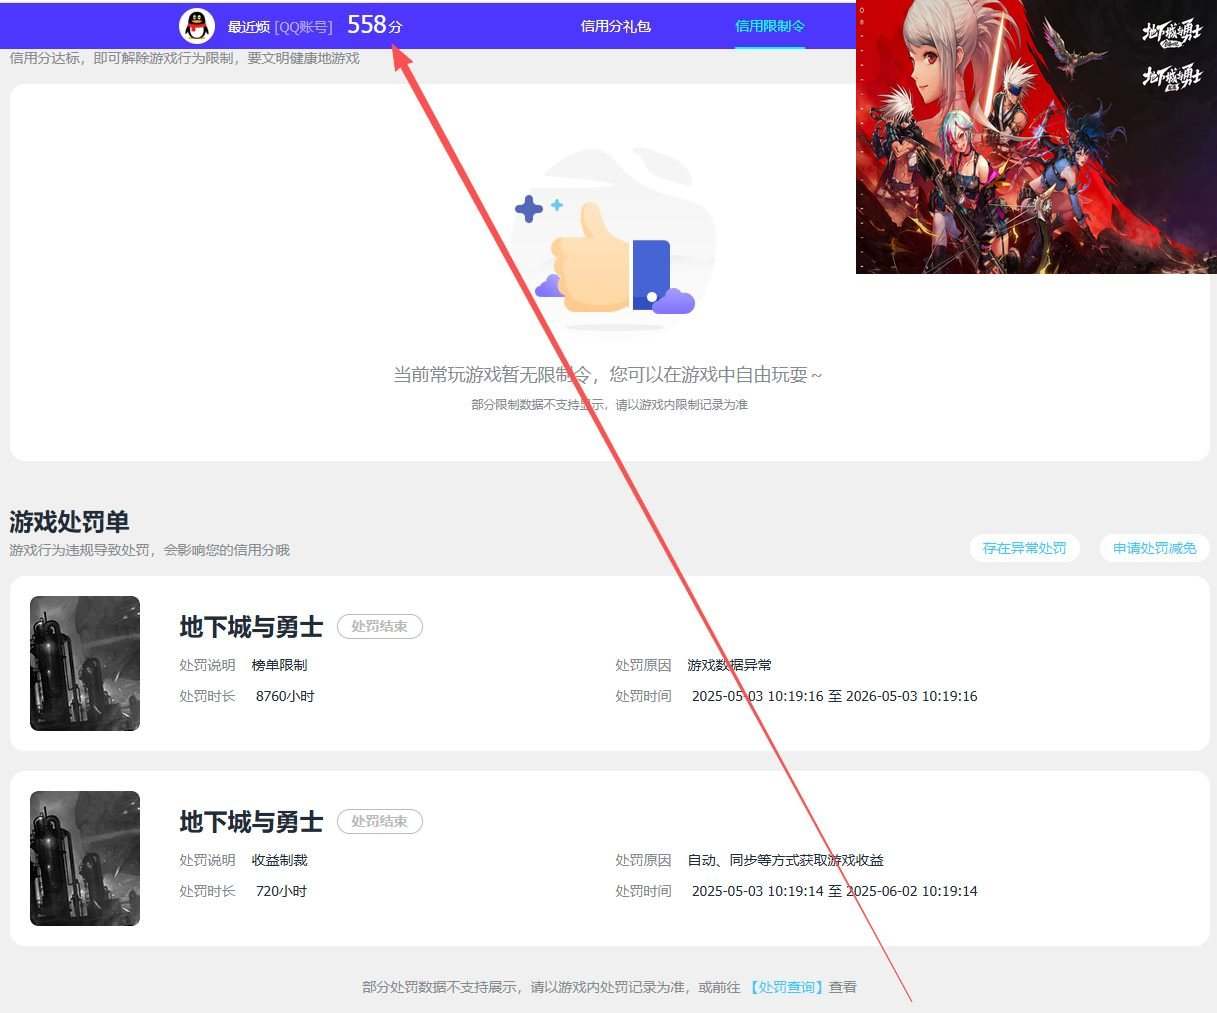
Task: Click 地下城与勇士 title in 榜单限制 card
Action: pyautogui.click(x=251, y=627)
